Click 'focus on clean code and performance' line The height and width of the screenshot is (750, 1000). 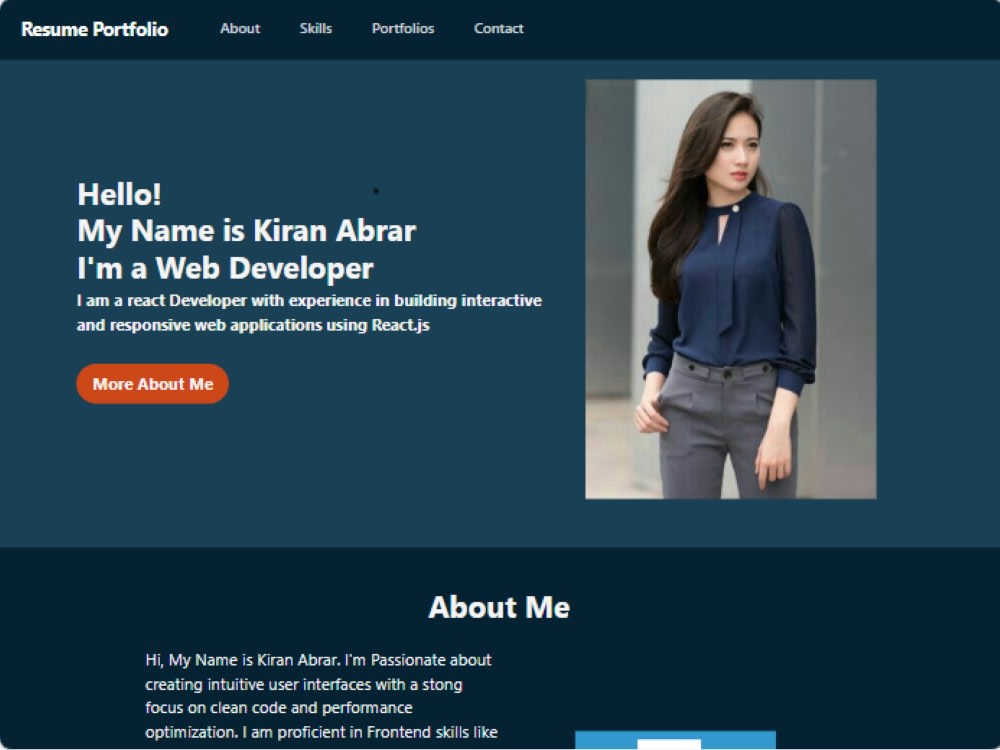279,708
